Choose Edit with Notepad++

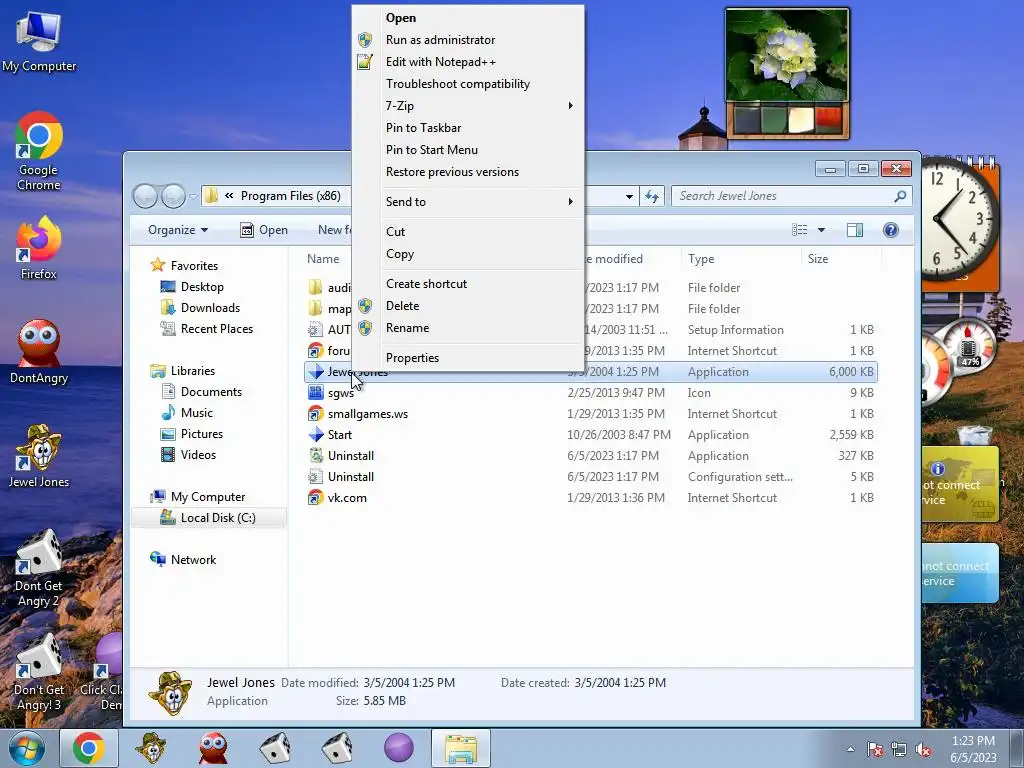(x=468, y=62)
